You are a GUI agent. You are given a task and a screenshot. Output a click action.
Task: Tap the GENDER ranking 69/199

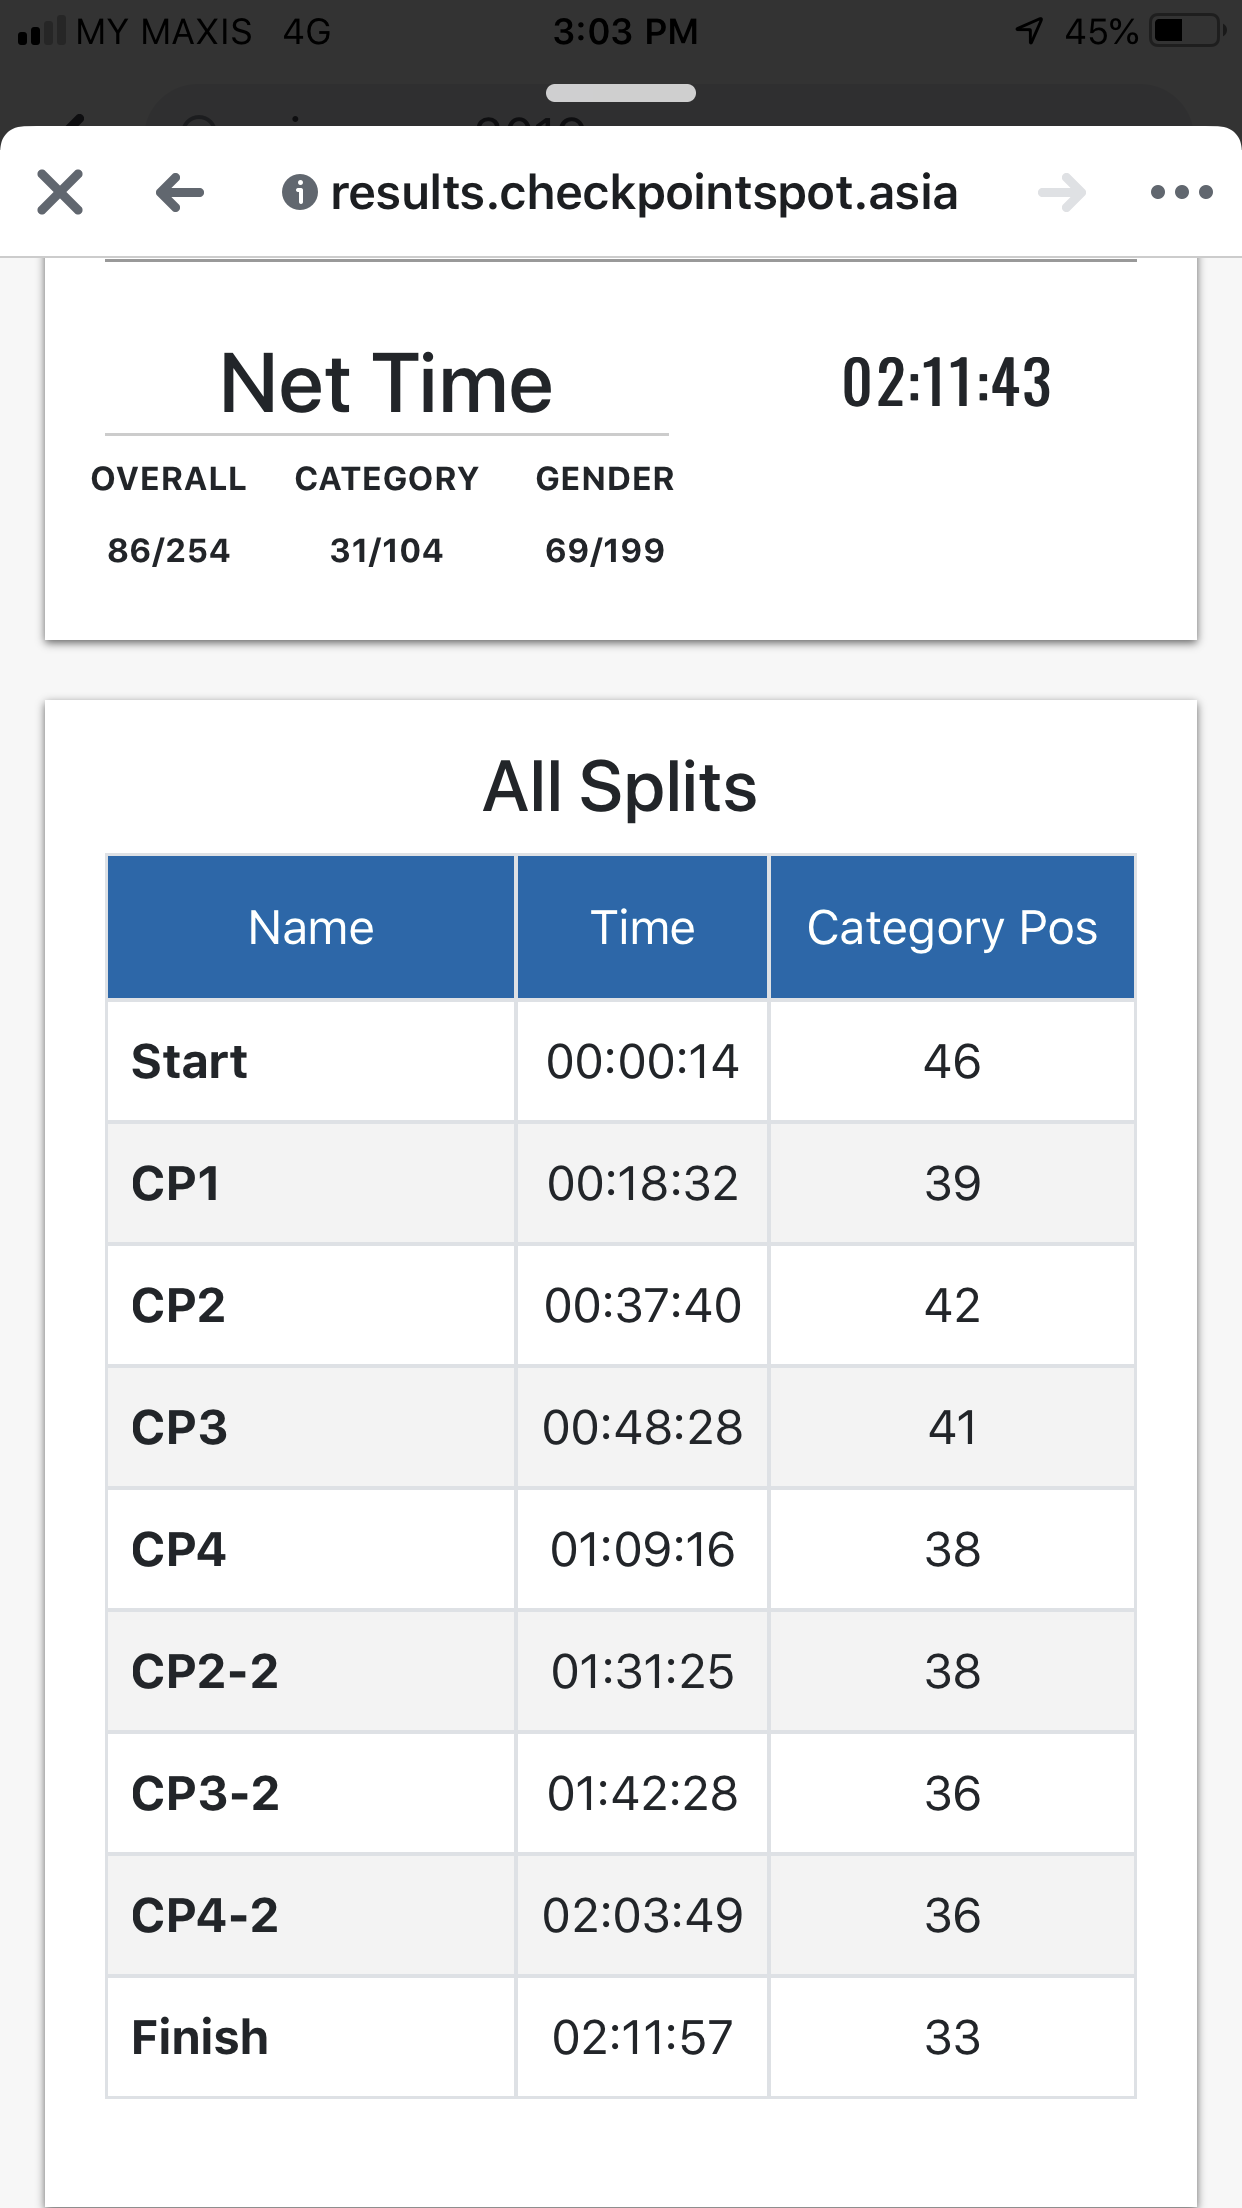point(605,550)
